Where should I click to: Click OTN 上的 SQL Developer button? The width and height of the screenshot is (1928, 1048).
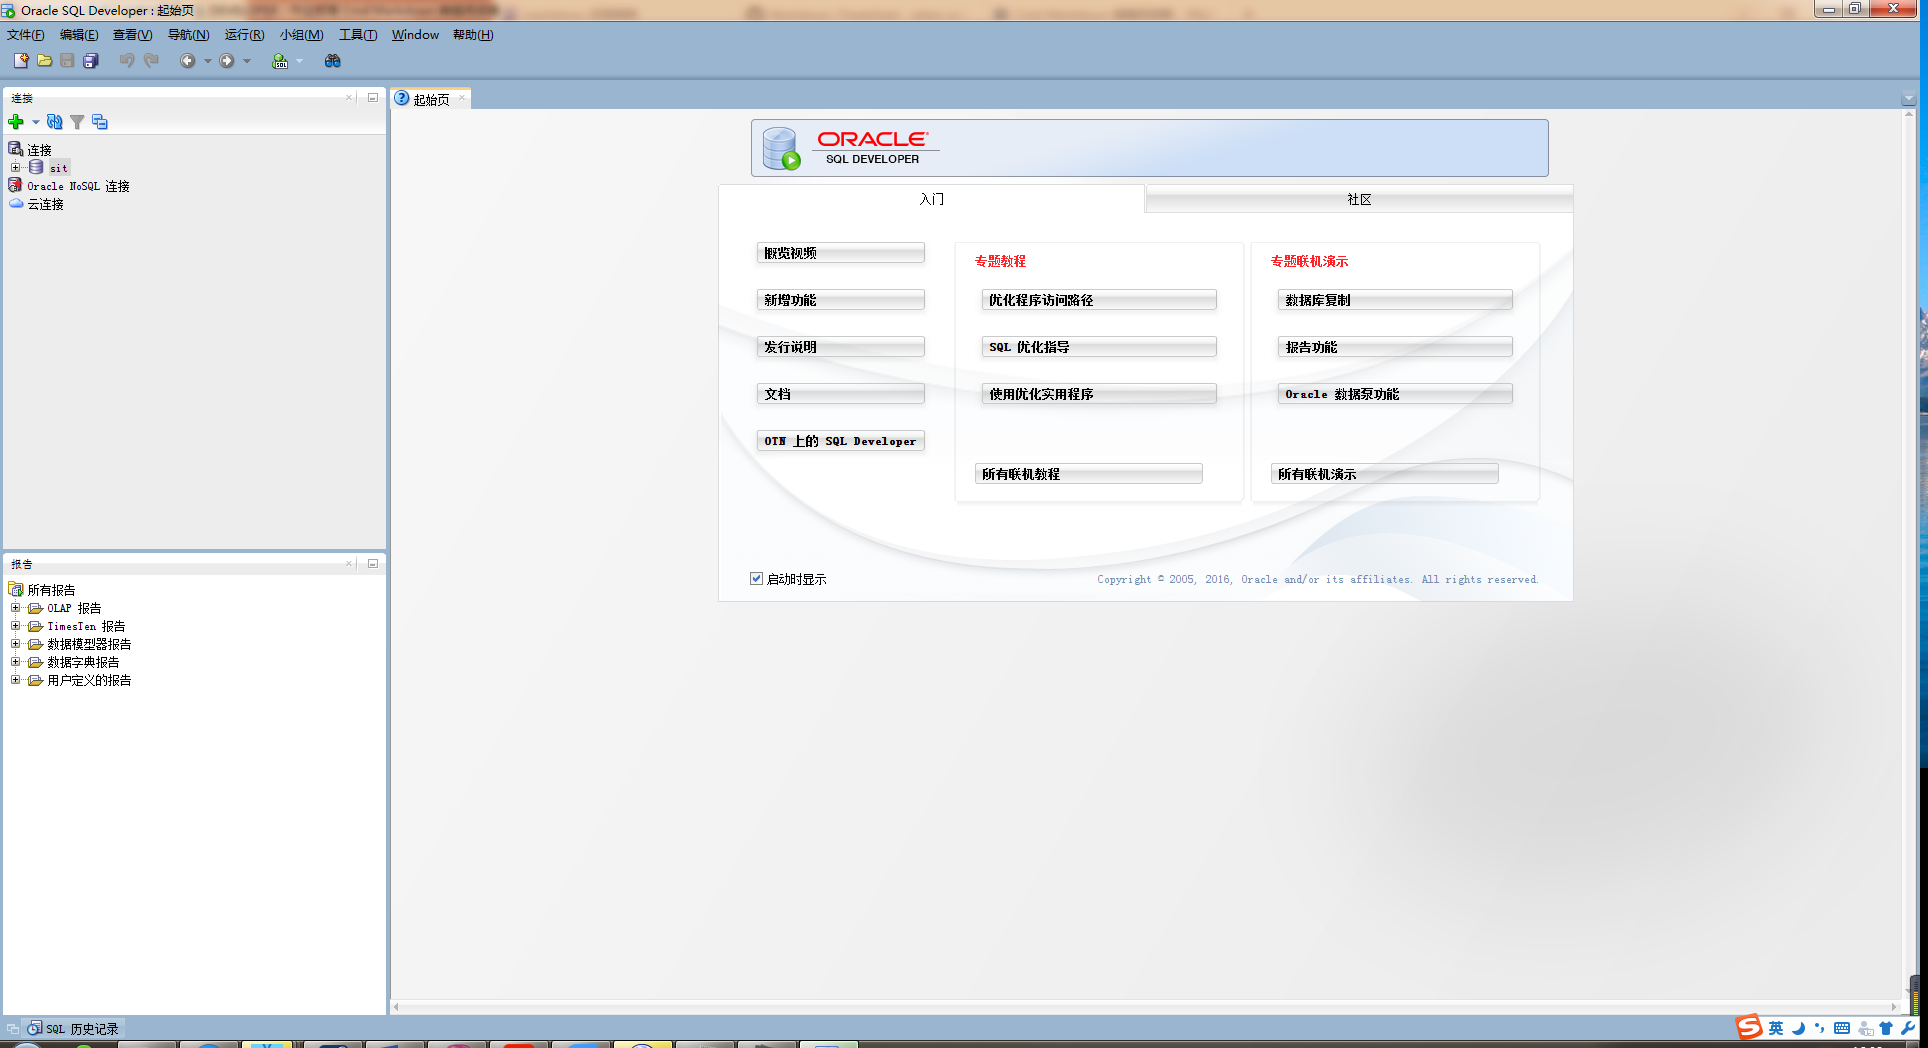point(841,441)
